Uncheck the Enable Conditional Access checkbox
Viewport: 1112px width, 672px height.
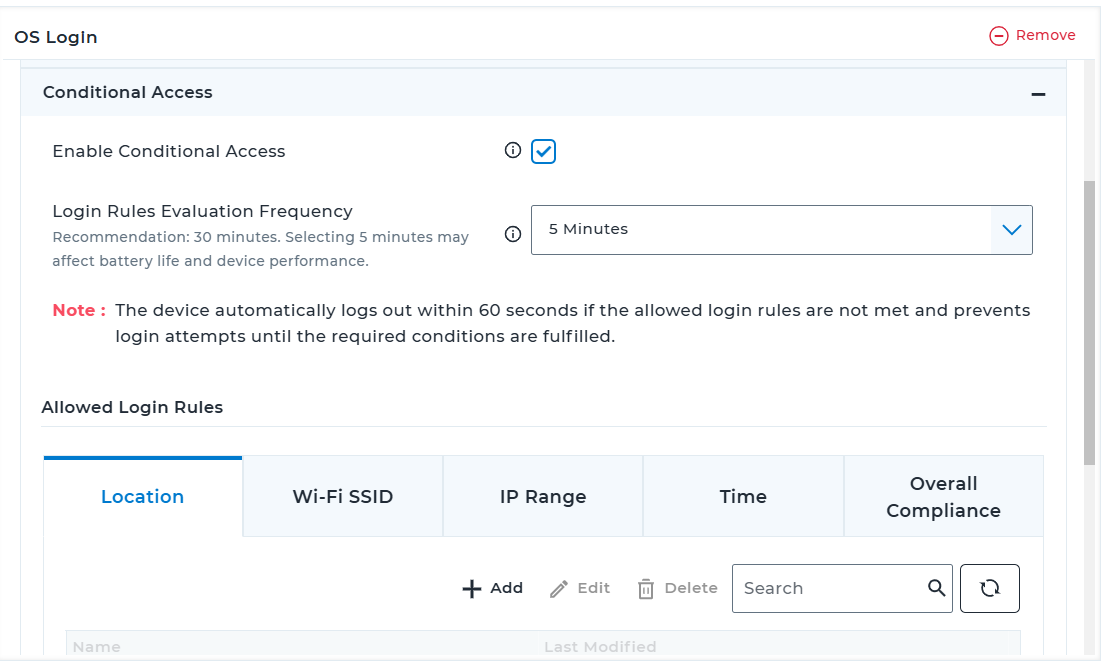coord(543,151)
